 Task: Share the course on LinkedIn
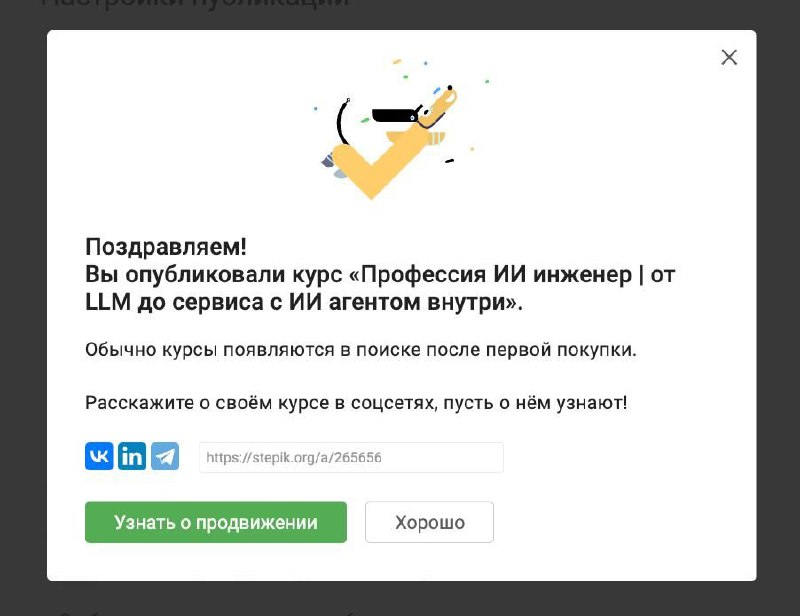(x=132, y=456)
